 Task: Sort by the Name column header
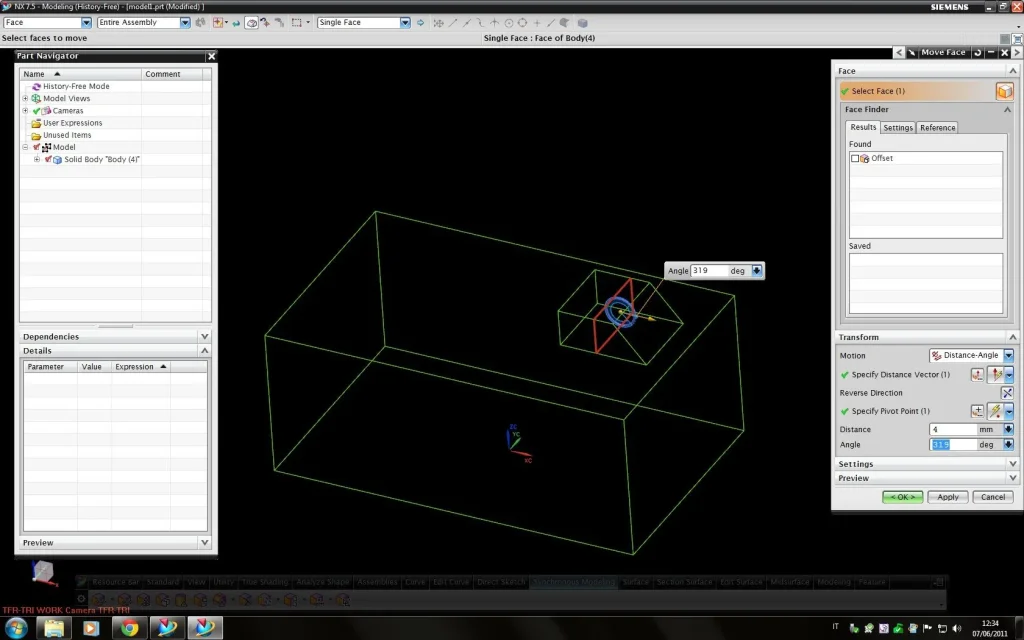80,74
